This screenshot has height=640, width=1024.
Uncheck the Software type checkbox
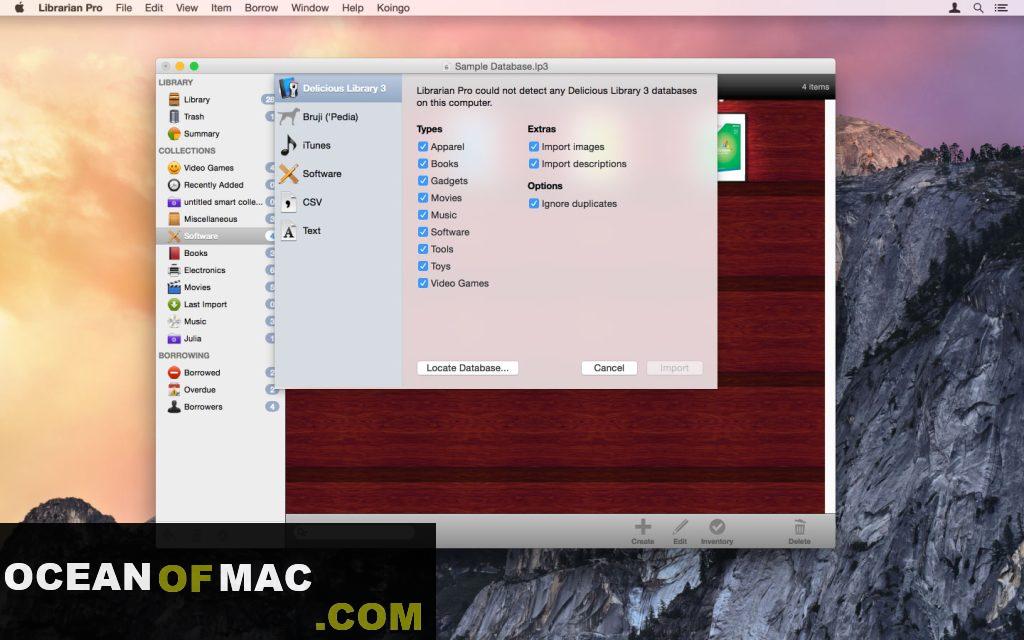(423, 232)
